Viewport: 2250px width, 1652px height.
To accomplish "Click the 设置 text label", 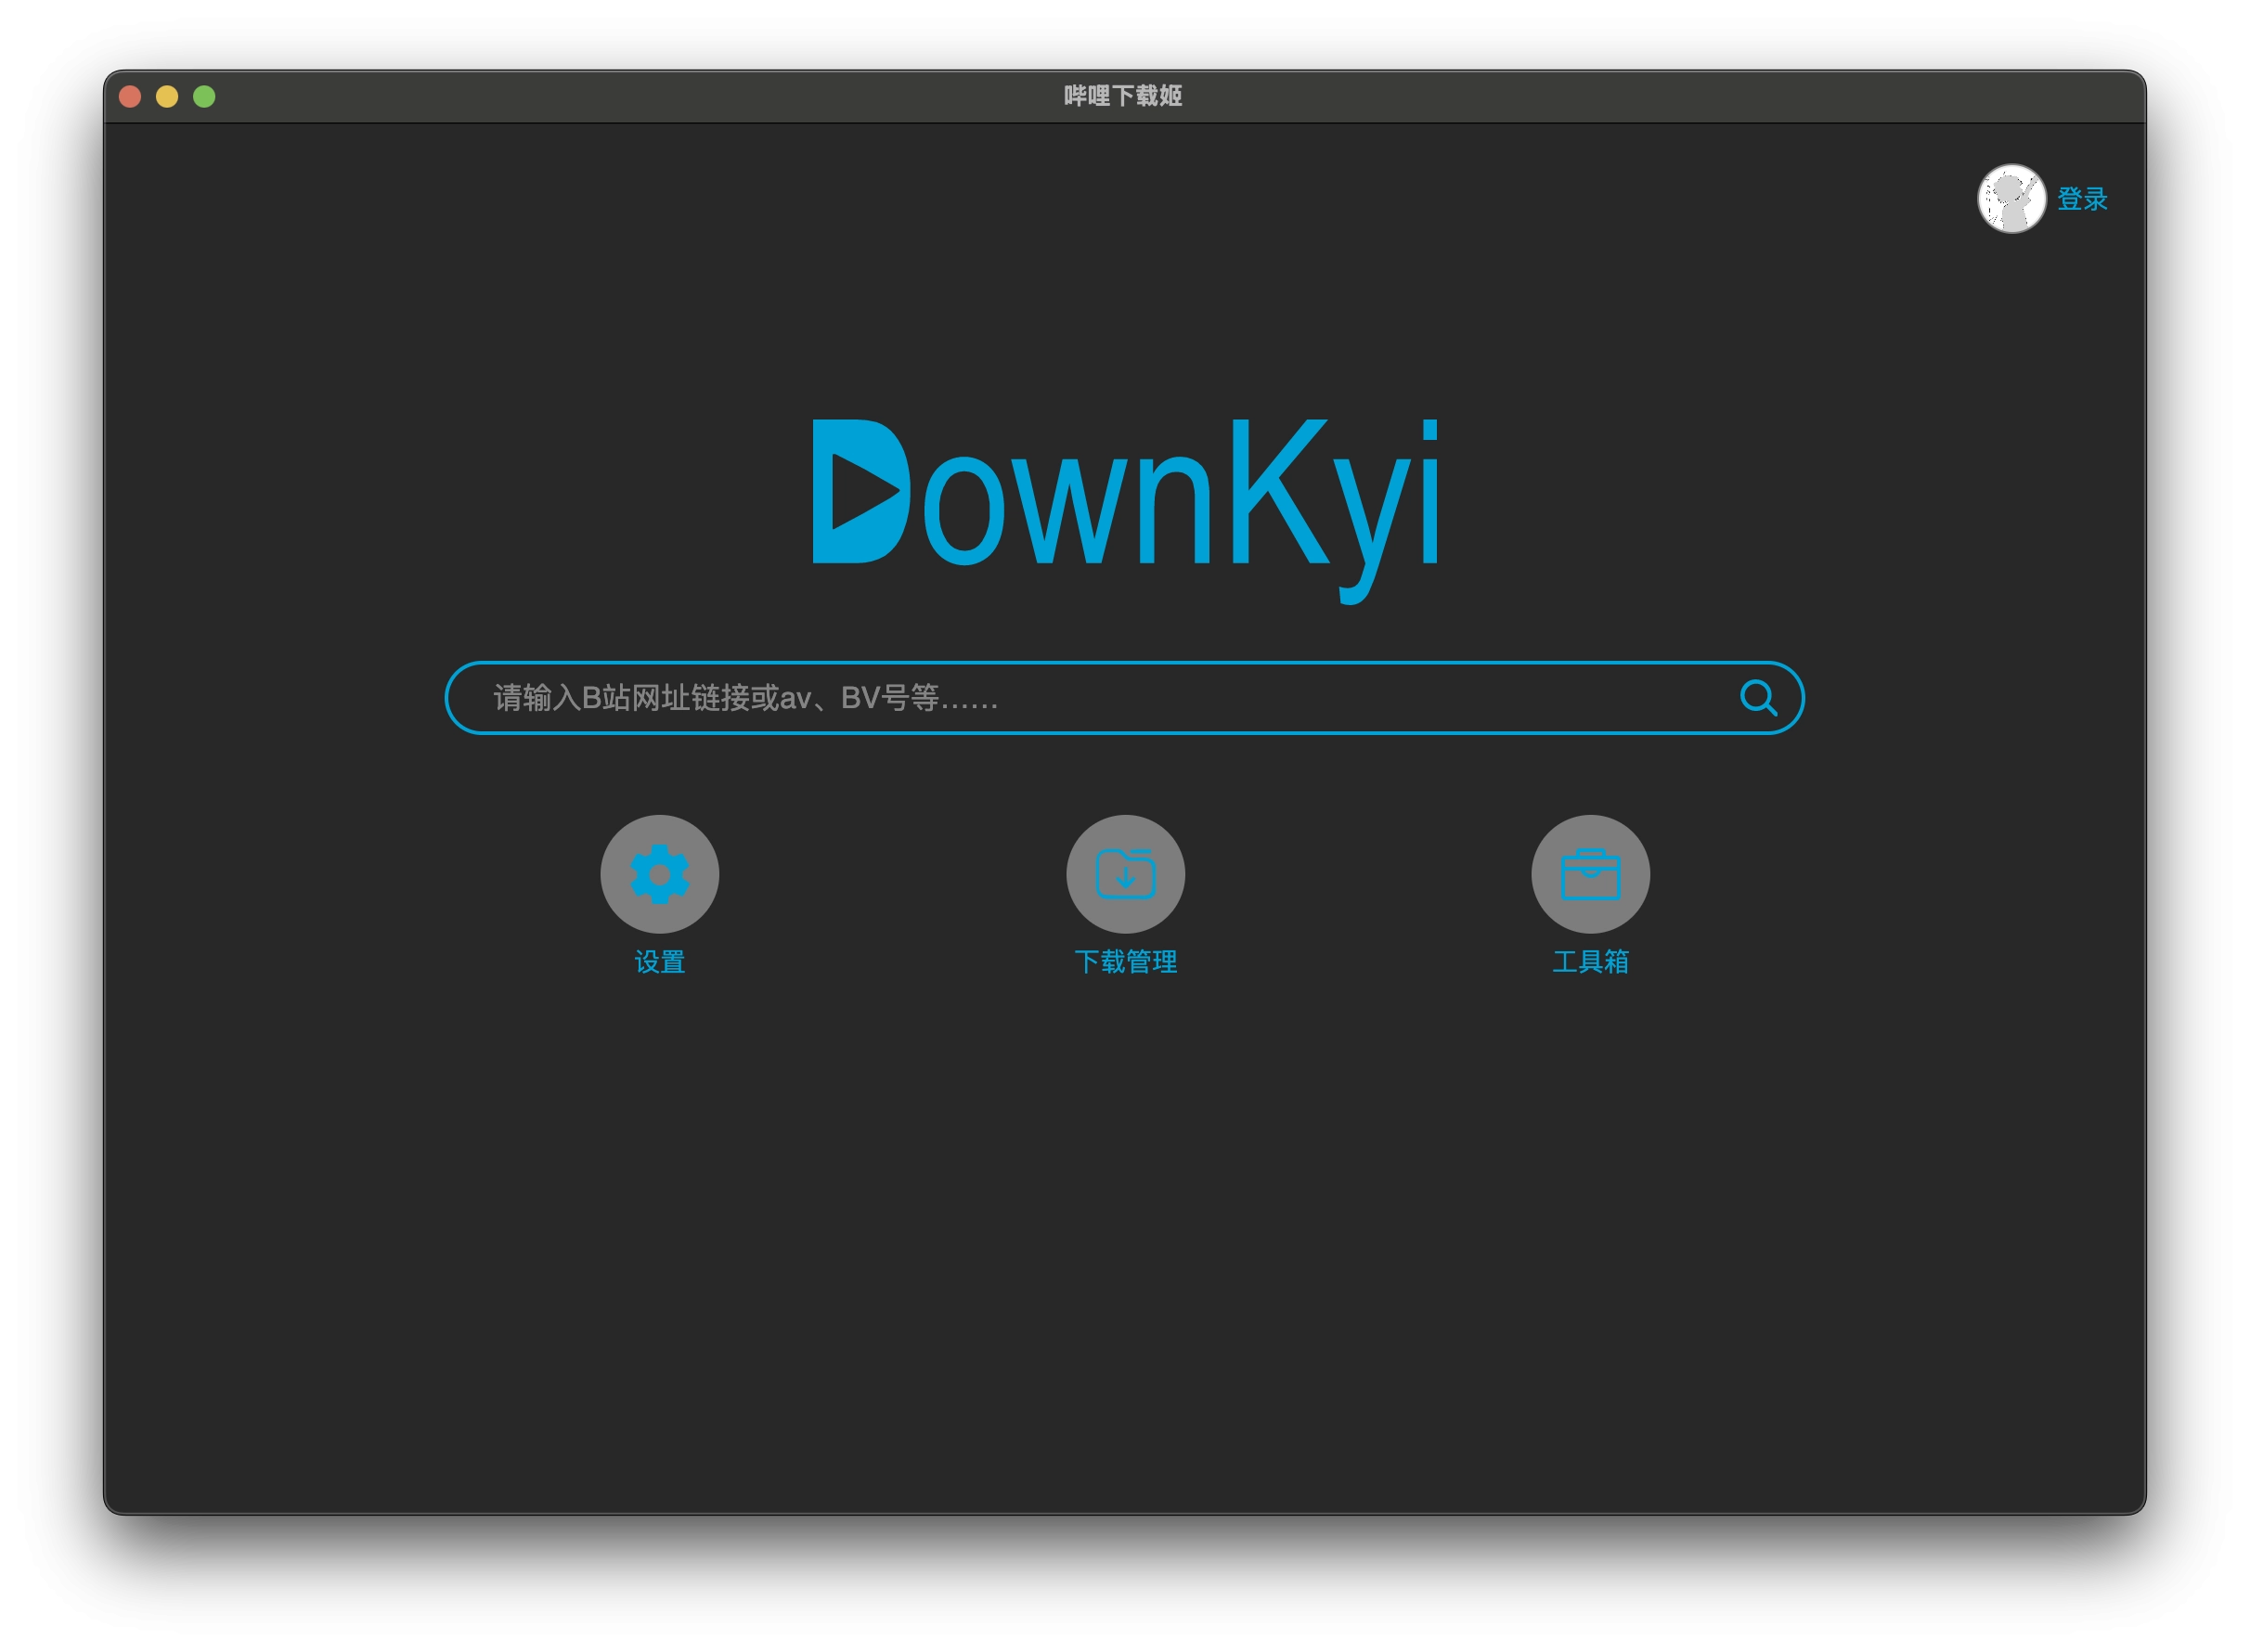I will [x=659, y=962].
